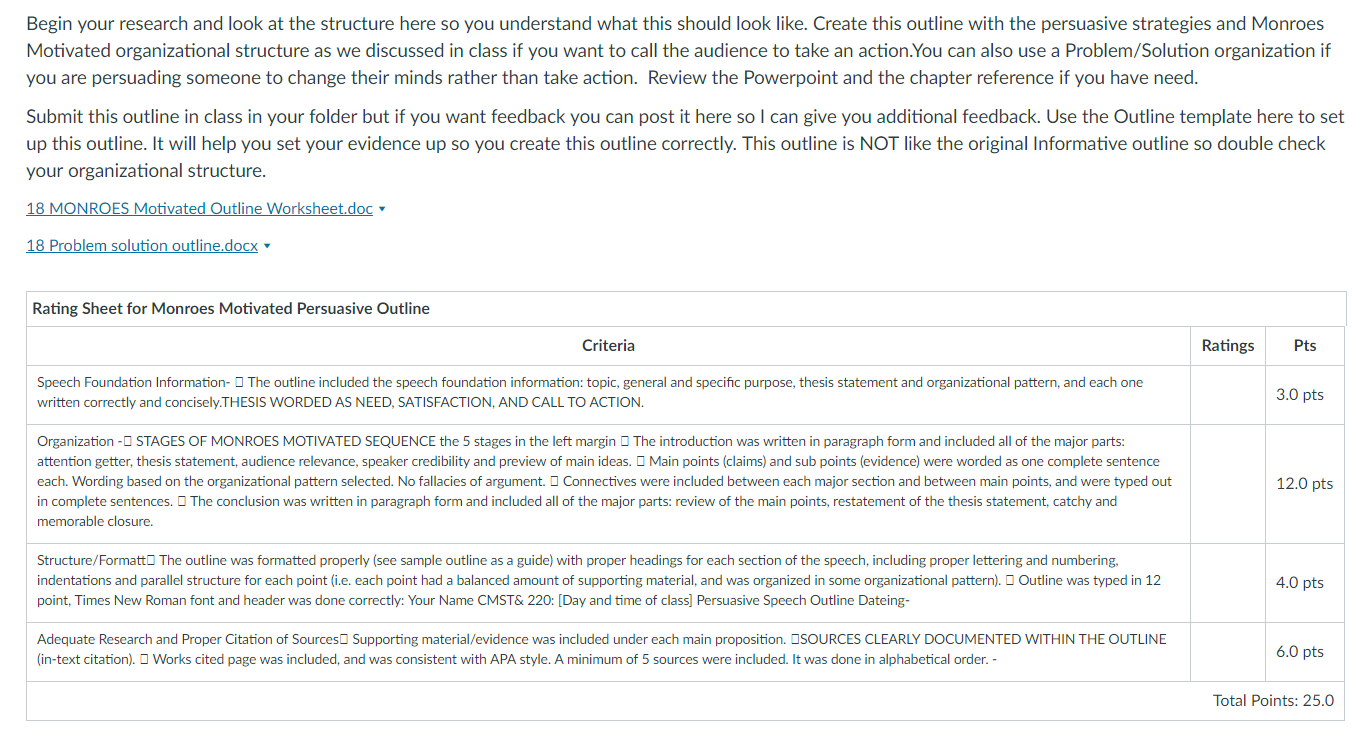Click the 12.0 pts cell
Viewport: 1371px width, 742px height.
(1304, 483)
